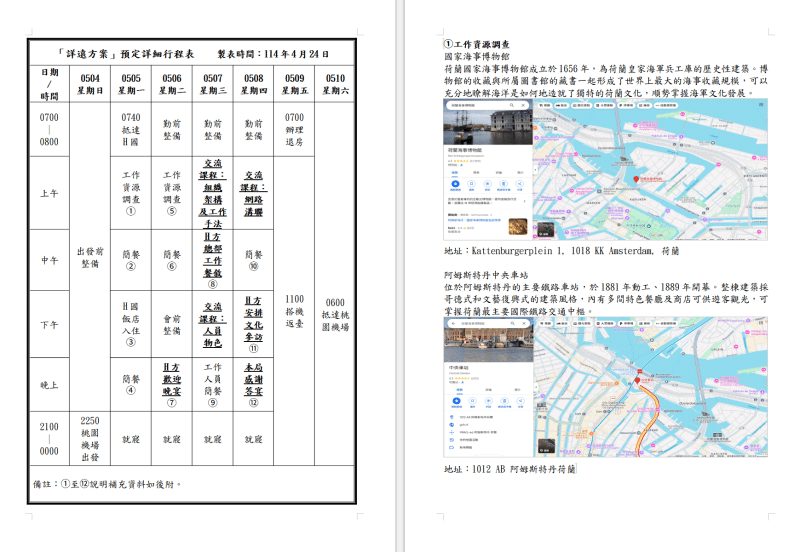800x552 pixels.
Task: Select the 0507 星期三 column header
Action: 213,84
